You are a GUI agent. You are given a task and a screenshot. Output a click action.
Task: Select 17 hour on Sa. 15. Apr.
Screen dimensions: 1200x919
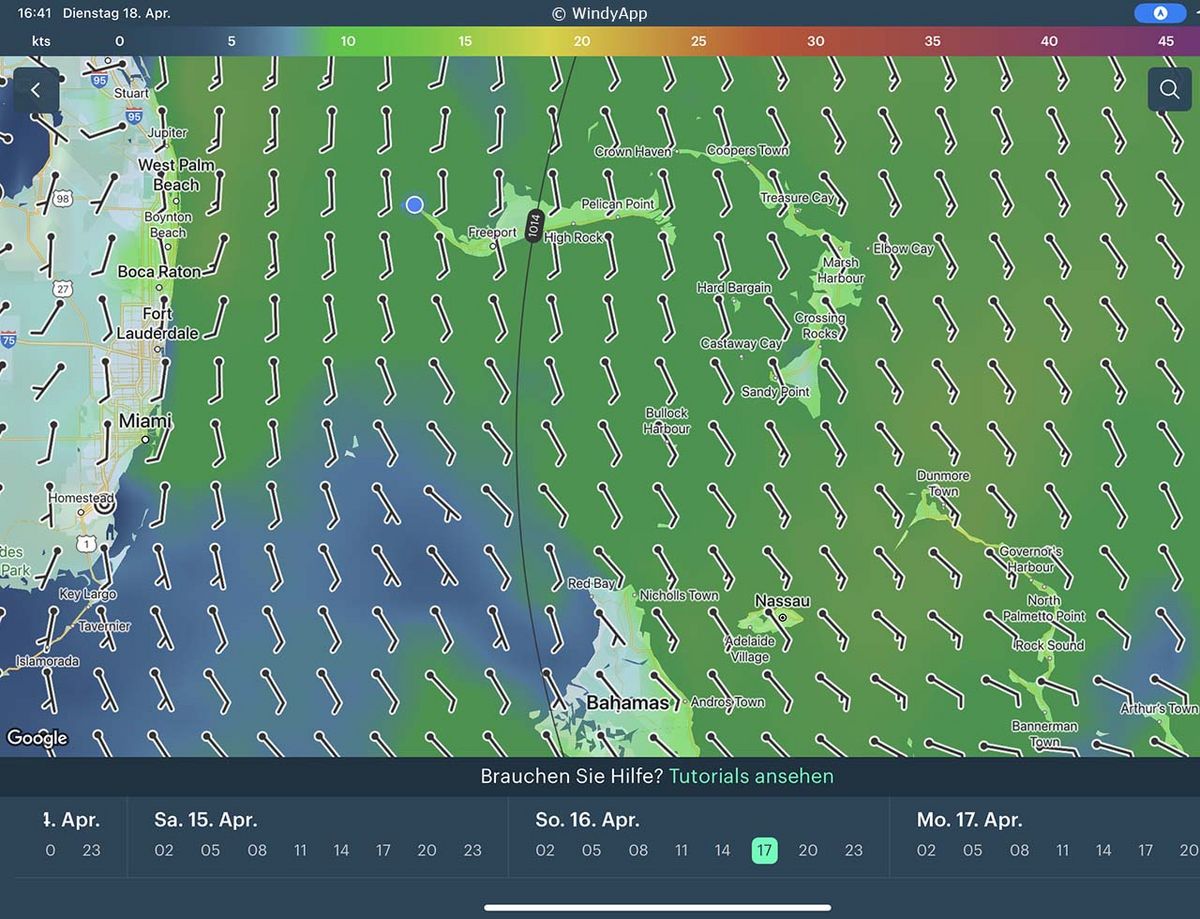click(383, 850)
